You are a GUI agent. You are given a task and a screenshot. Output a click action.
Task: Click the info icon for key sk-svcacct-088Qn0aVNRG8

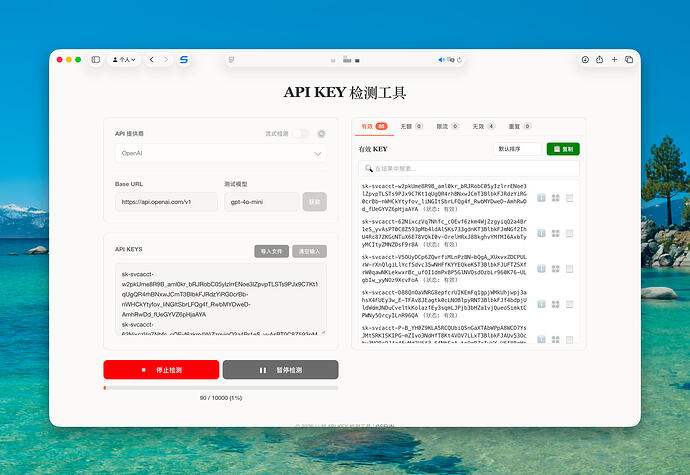coord(542,304)
